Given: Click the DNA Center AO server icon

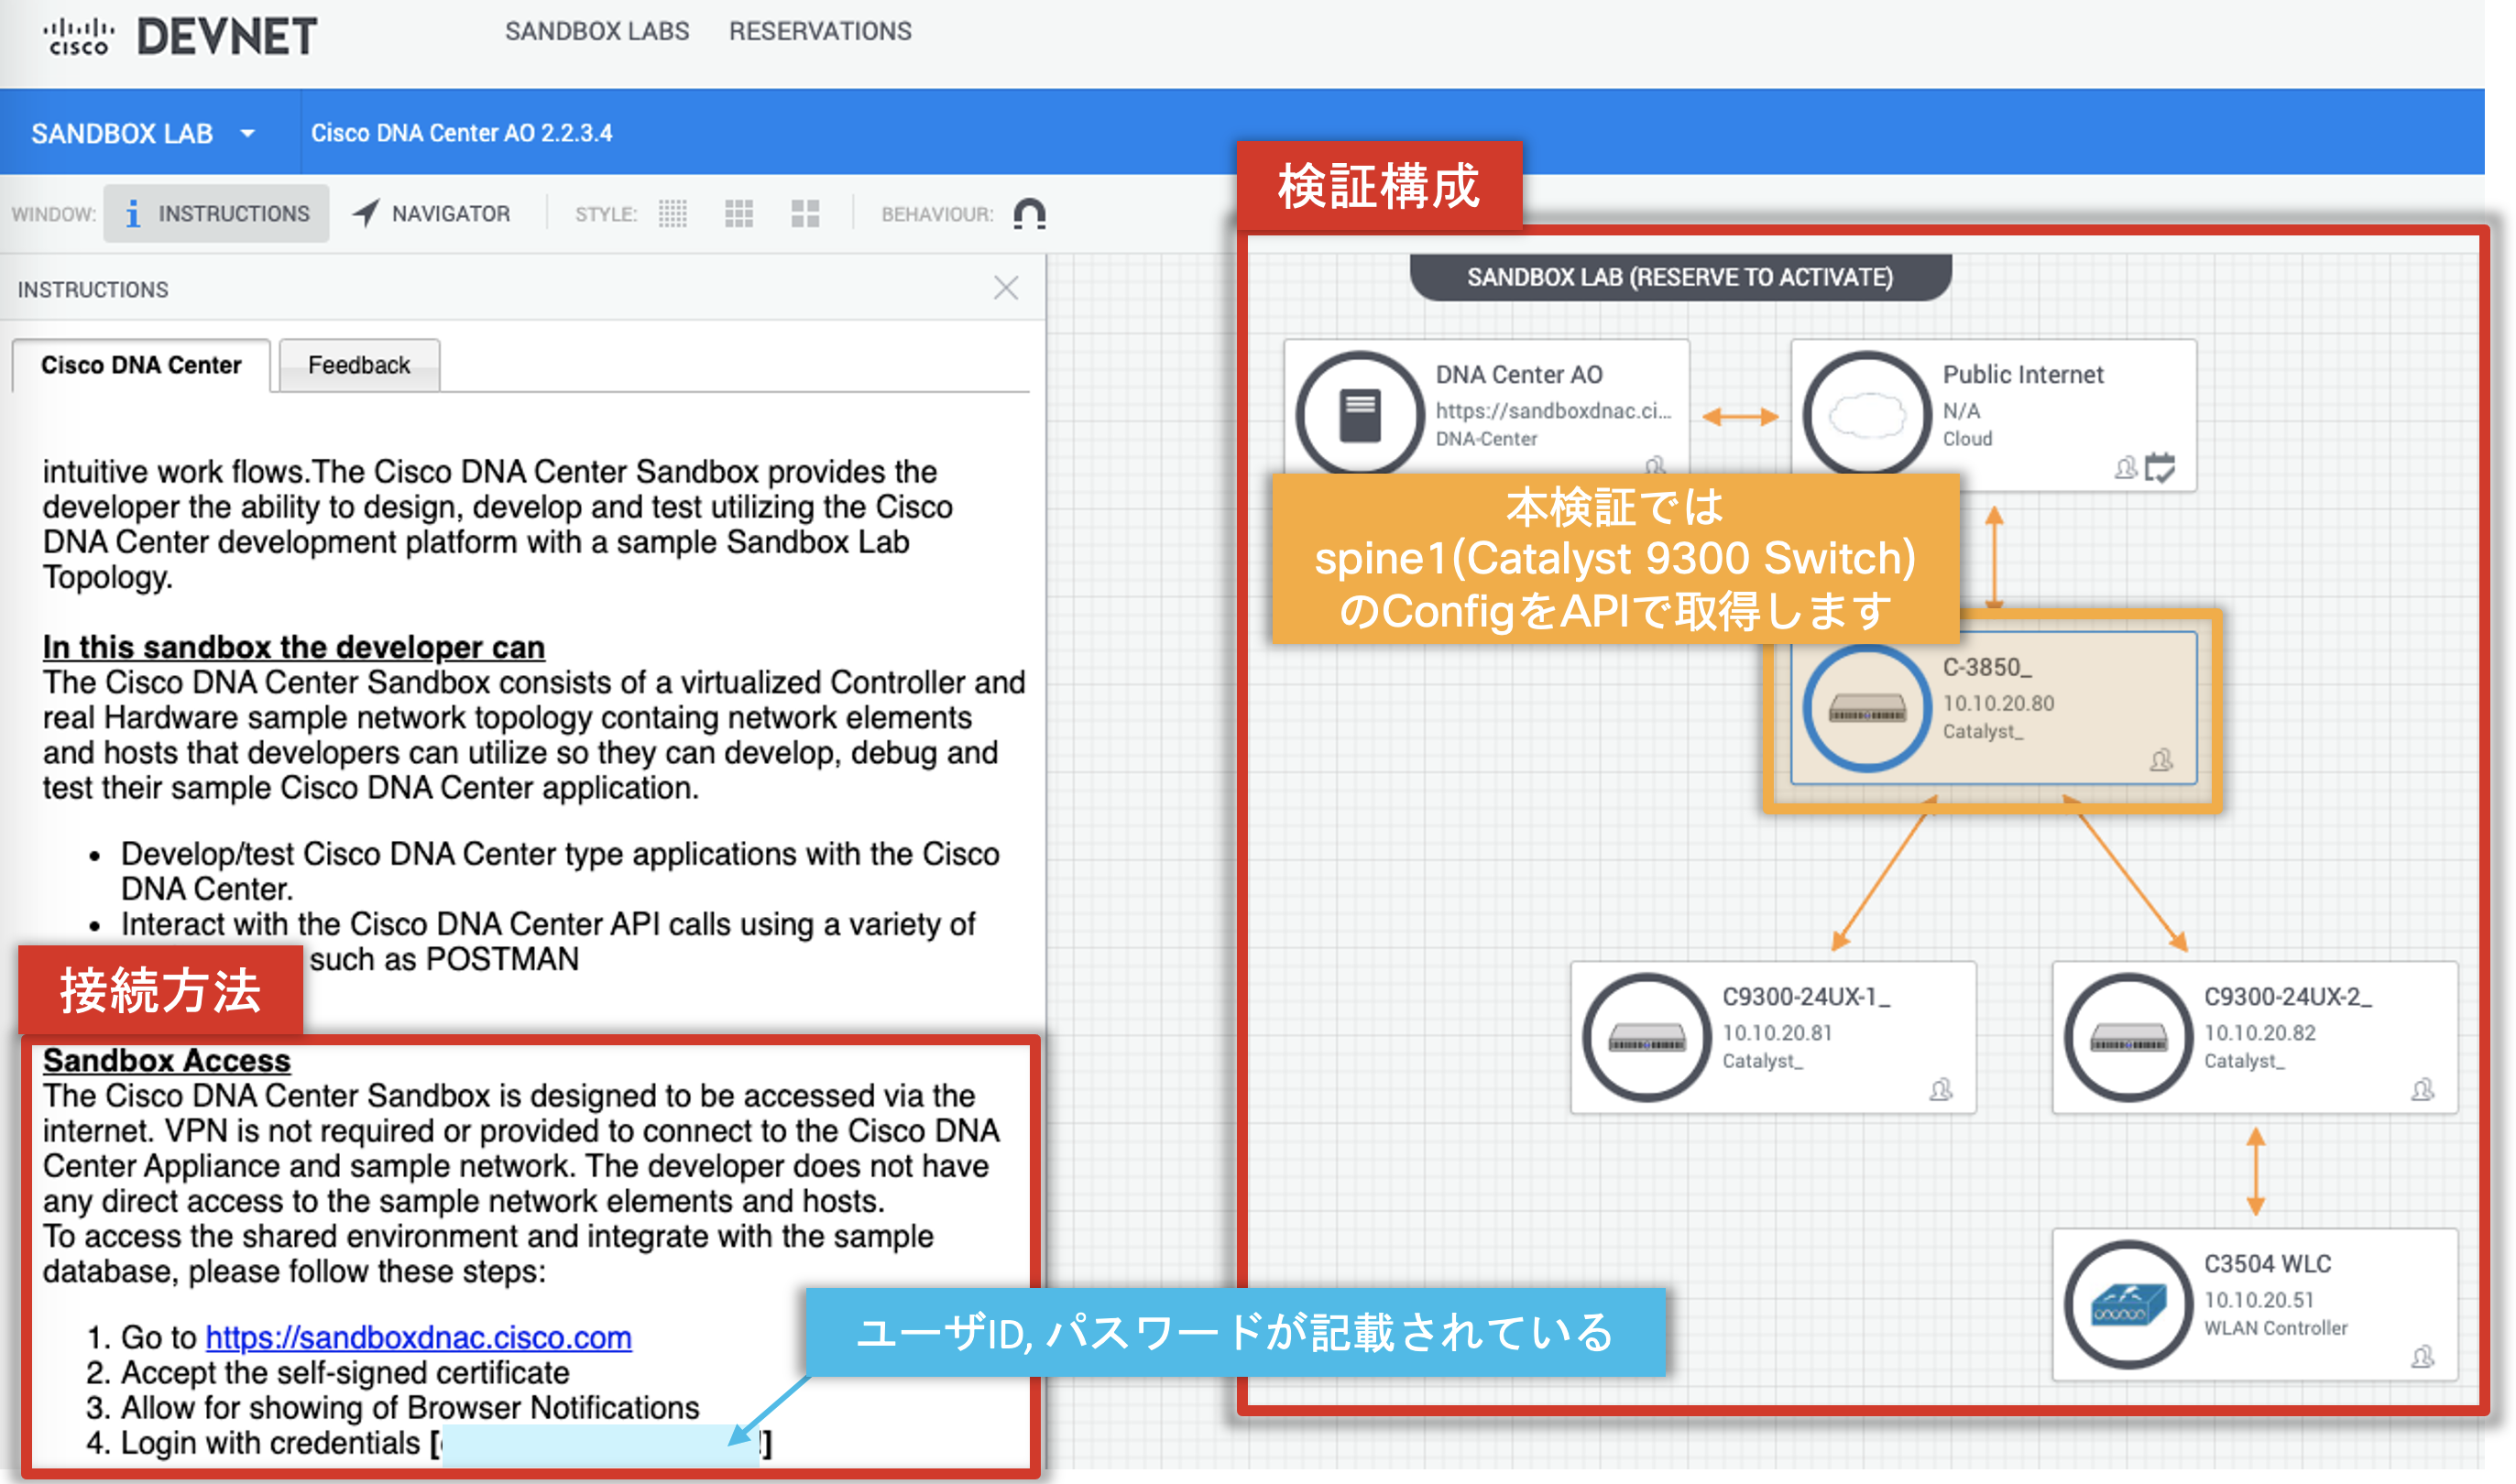Looking at the screenshot, I should coord(1359,414).
